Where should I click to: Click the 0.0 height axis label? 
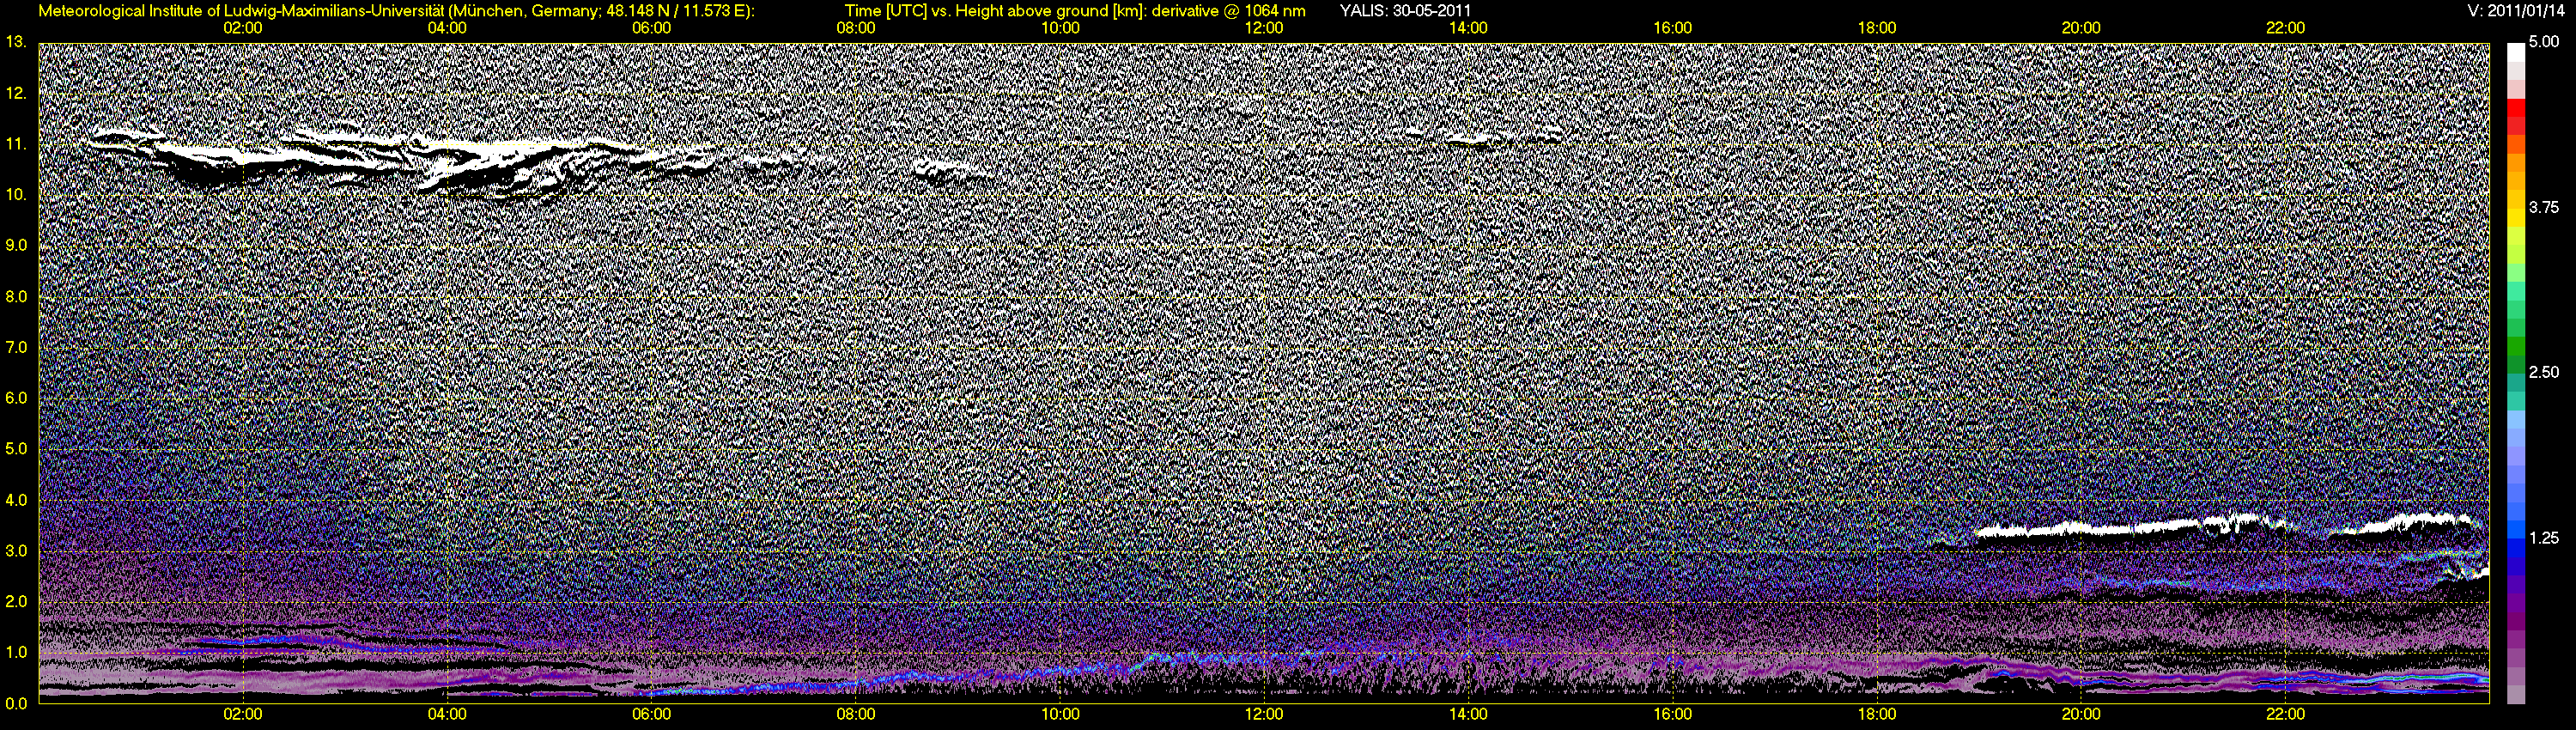[x=16, y=704]
